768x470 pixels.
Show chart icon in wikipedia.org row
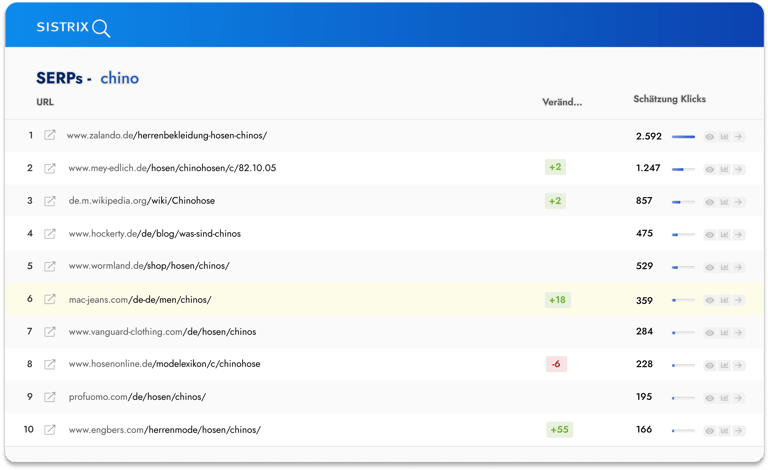click(x=724, y=202)
